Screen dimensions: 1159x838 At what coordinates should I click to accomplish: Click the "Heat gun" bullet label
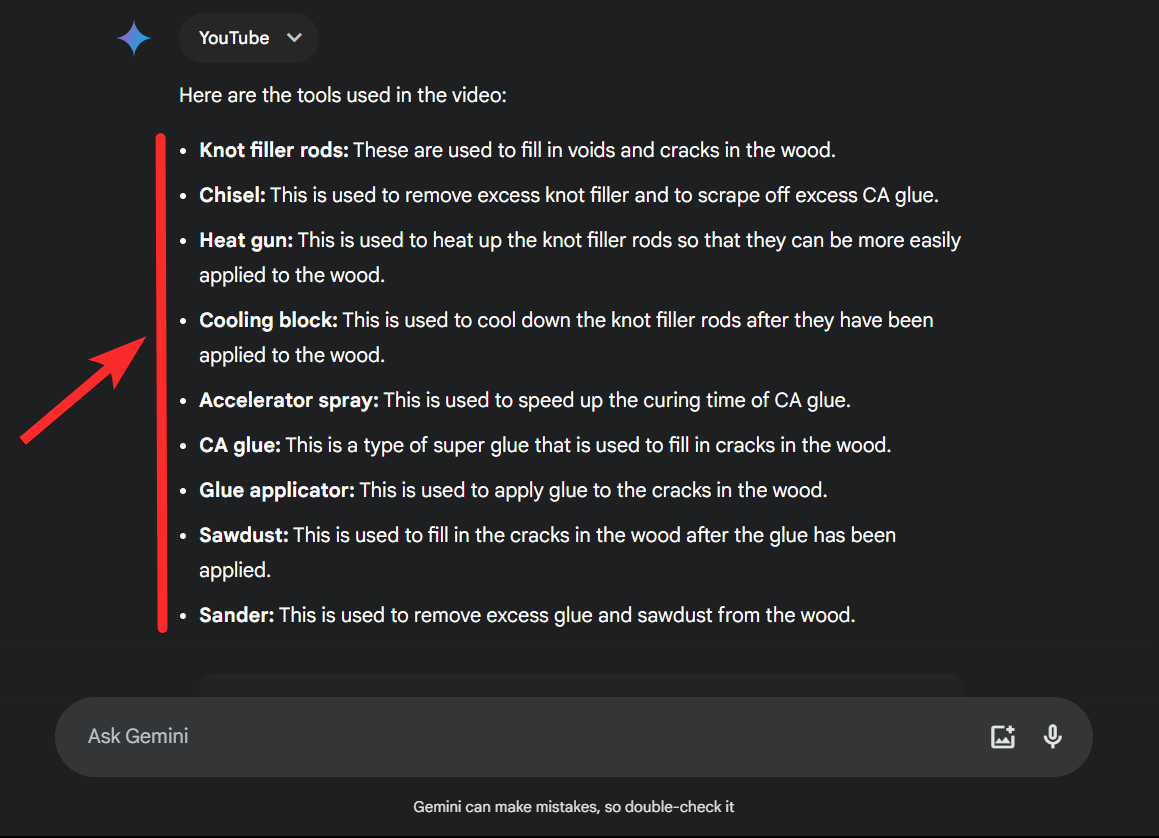246,240
